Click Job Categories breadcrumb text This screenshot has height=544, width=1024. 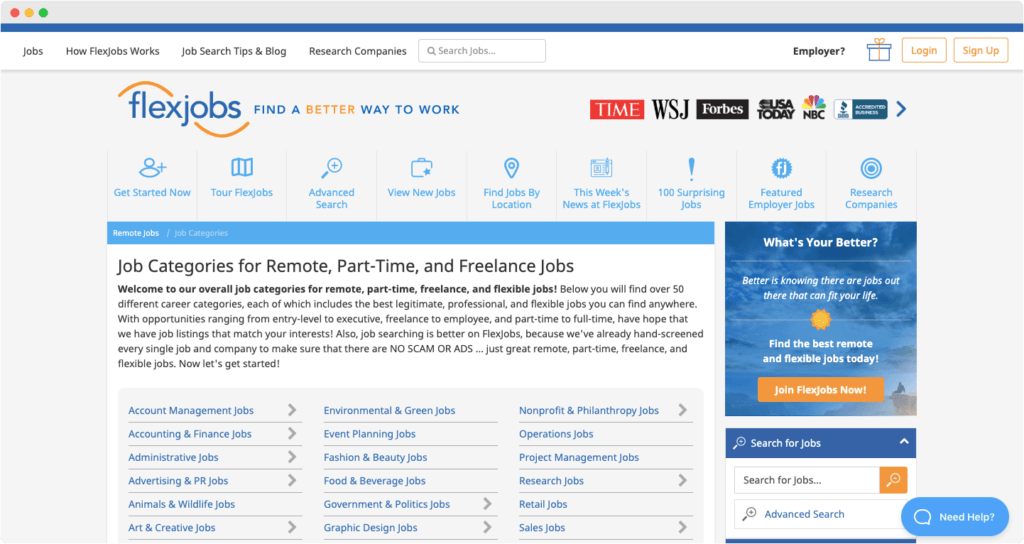[x=201, y=233]
